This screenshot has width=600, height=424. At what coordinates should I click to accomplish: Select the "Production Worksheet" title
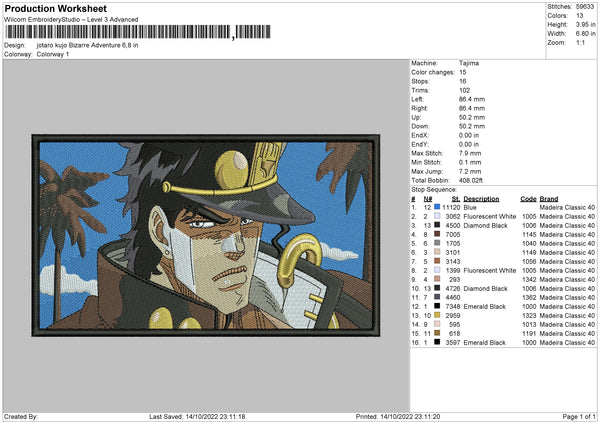[x=55, y=8]
